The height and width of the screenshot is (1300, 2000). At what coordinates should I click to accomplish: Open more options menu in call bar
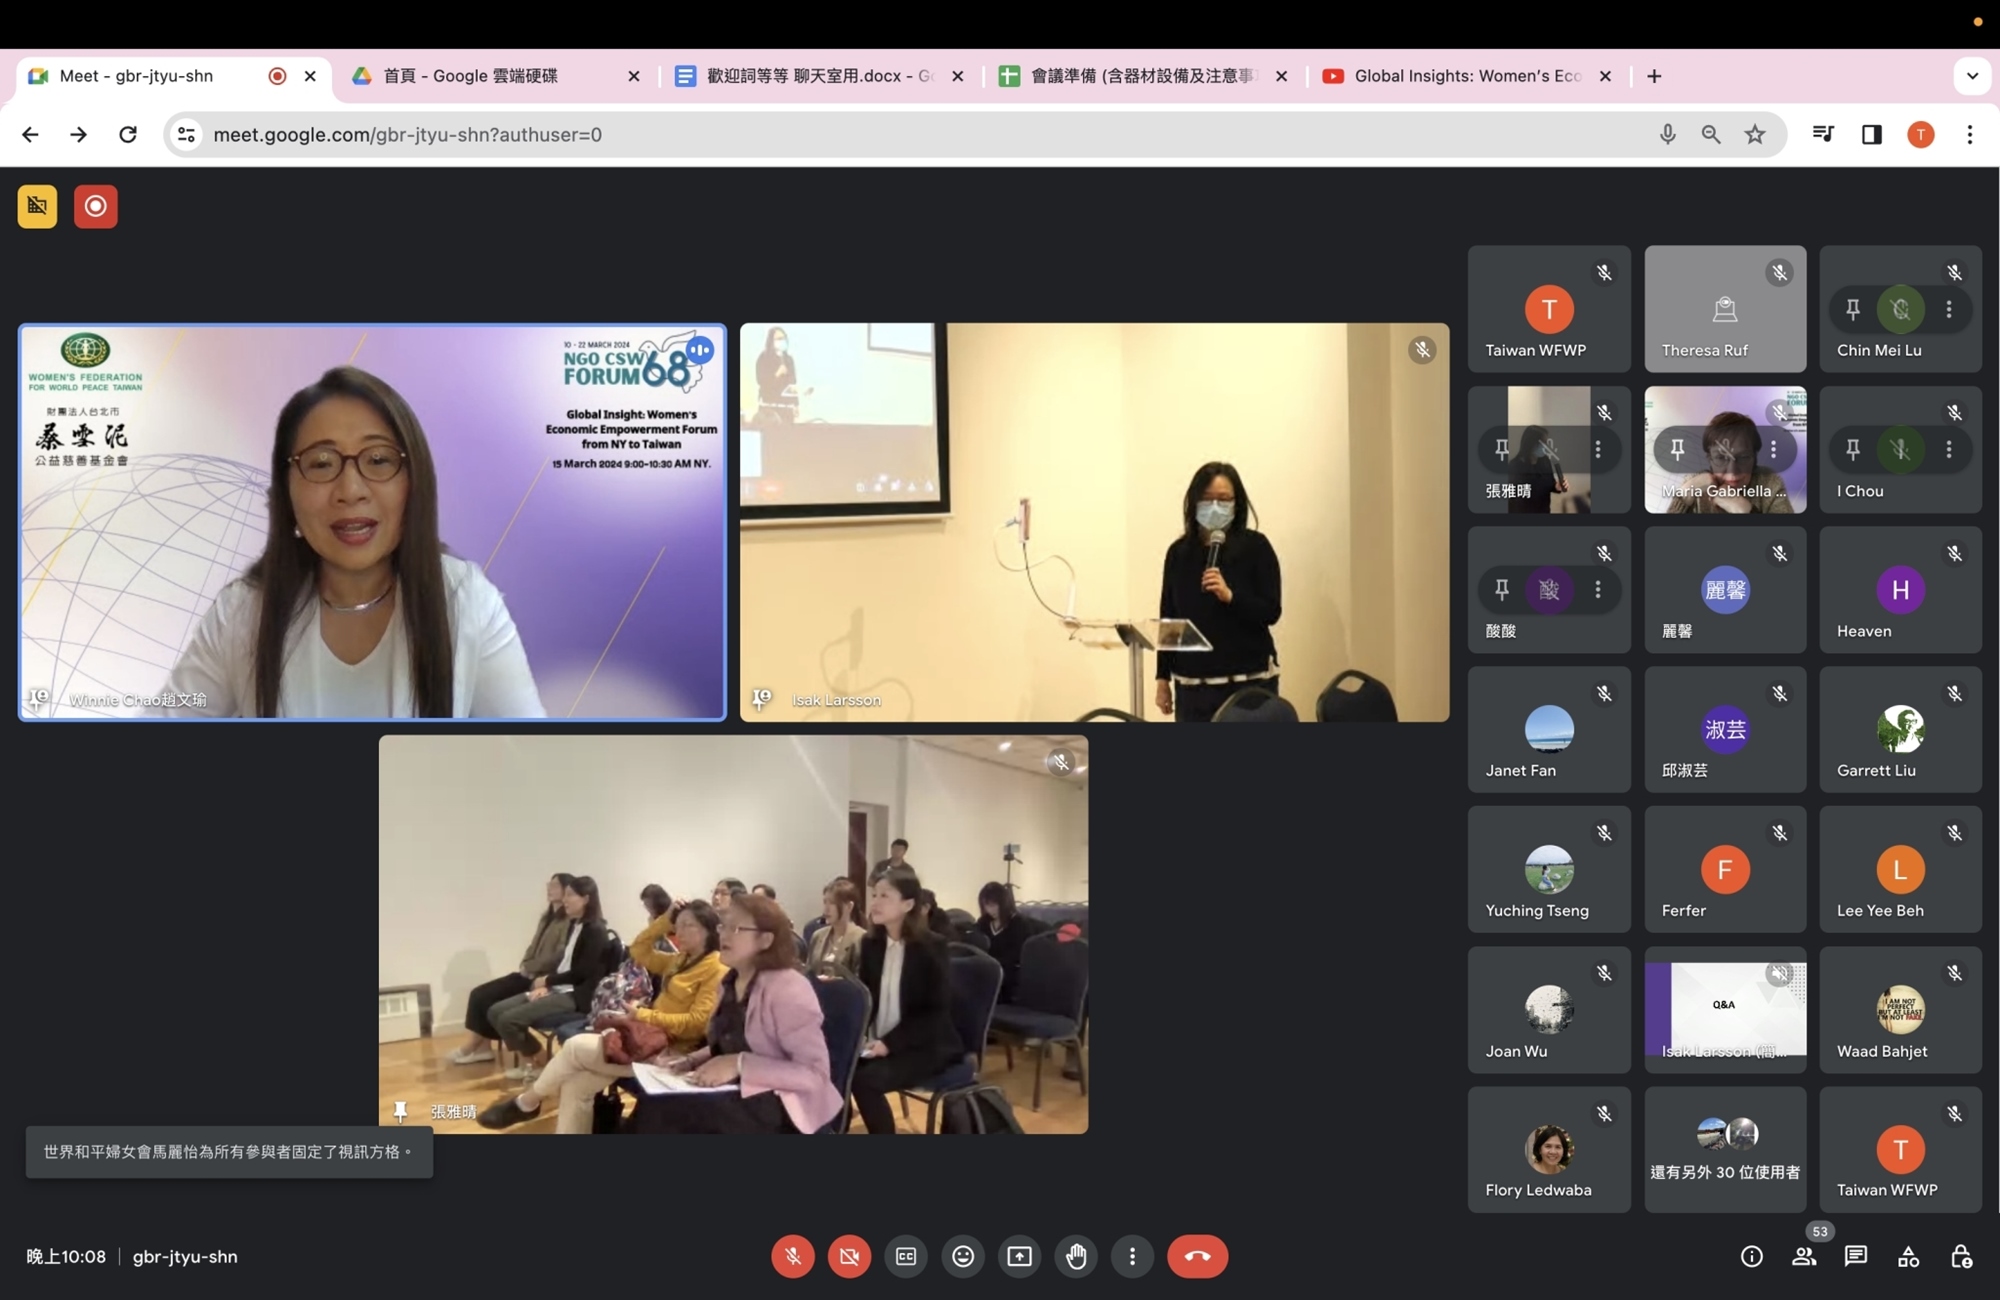tap(1132, 1256)
